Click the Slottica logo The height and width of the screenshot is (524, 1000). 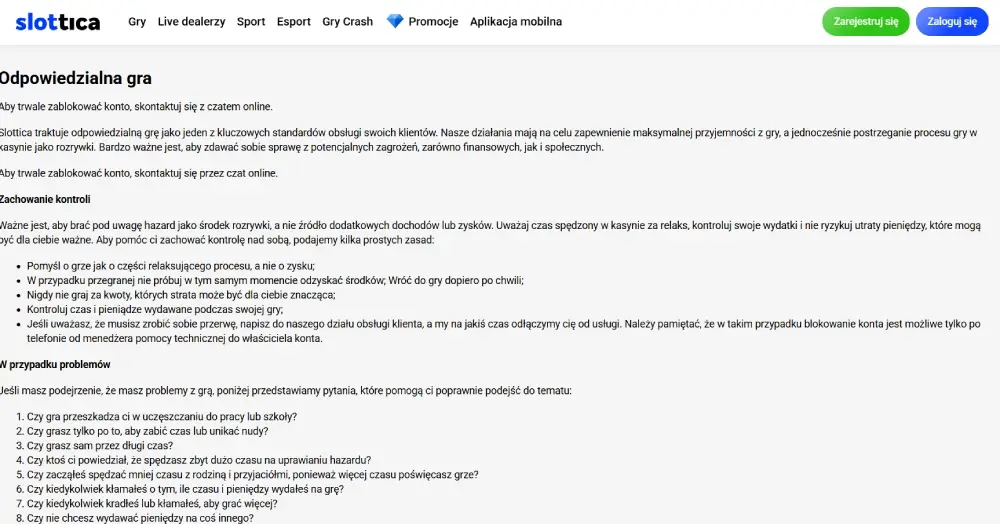click(58, 22)
